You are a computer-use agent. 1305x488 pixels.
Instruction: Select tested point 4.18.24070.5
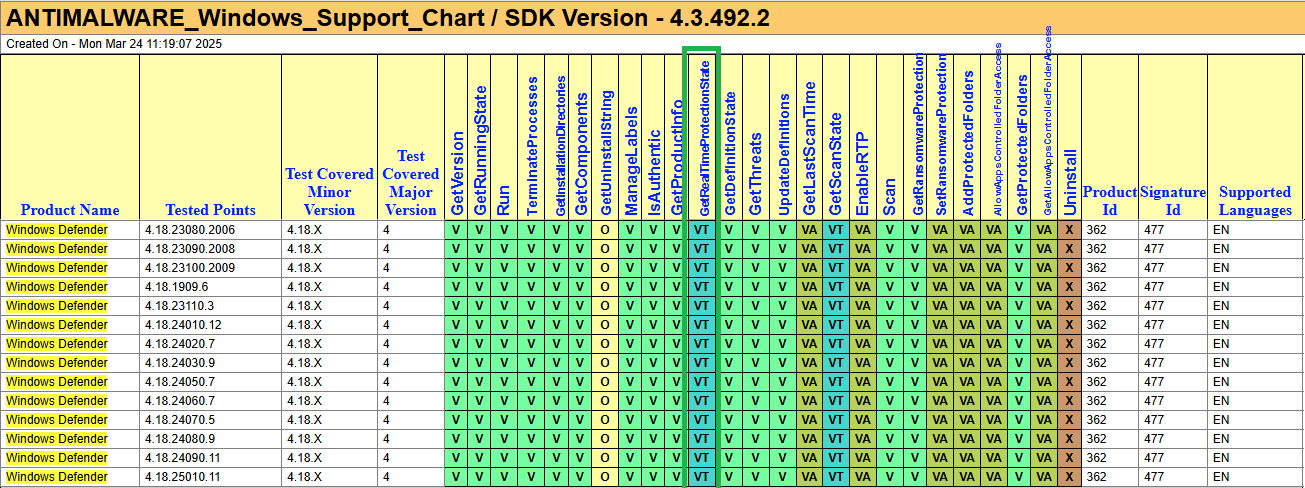[179, 420]
